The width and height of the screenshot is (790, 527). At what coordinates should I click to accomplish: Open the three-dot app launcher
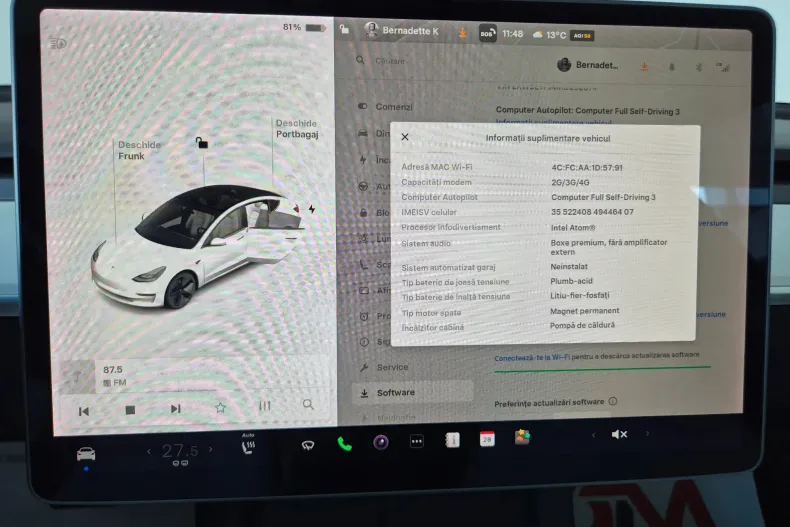point(417,441)
